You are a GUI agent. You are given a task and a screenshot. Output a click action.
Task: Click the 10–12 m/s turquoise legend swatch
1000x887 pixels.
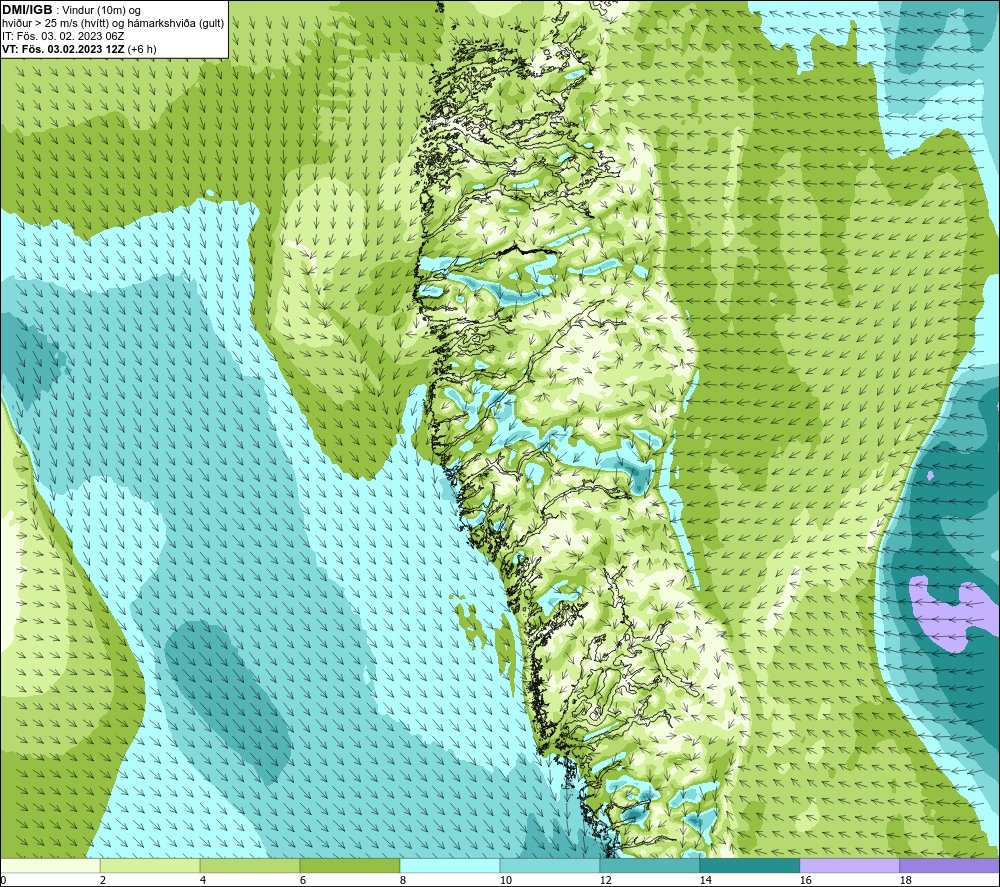(x=550, y=866)
